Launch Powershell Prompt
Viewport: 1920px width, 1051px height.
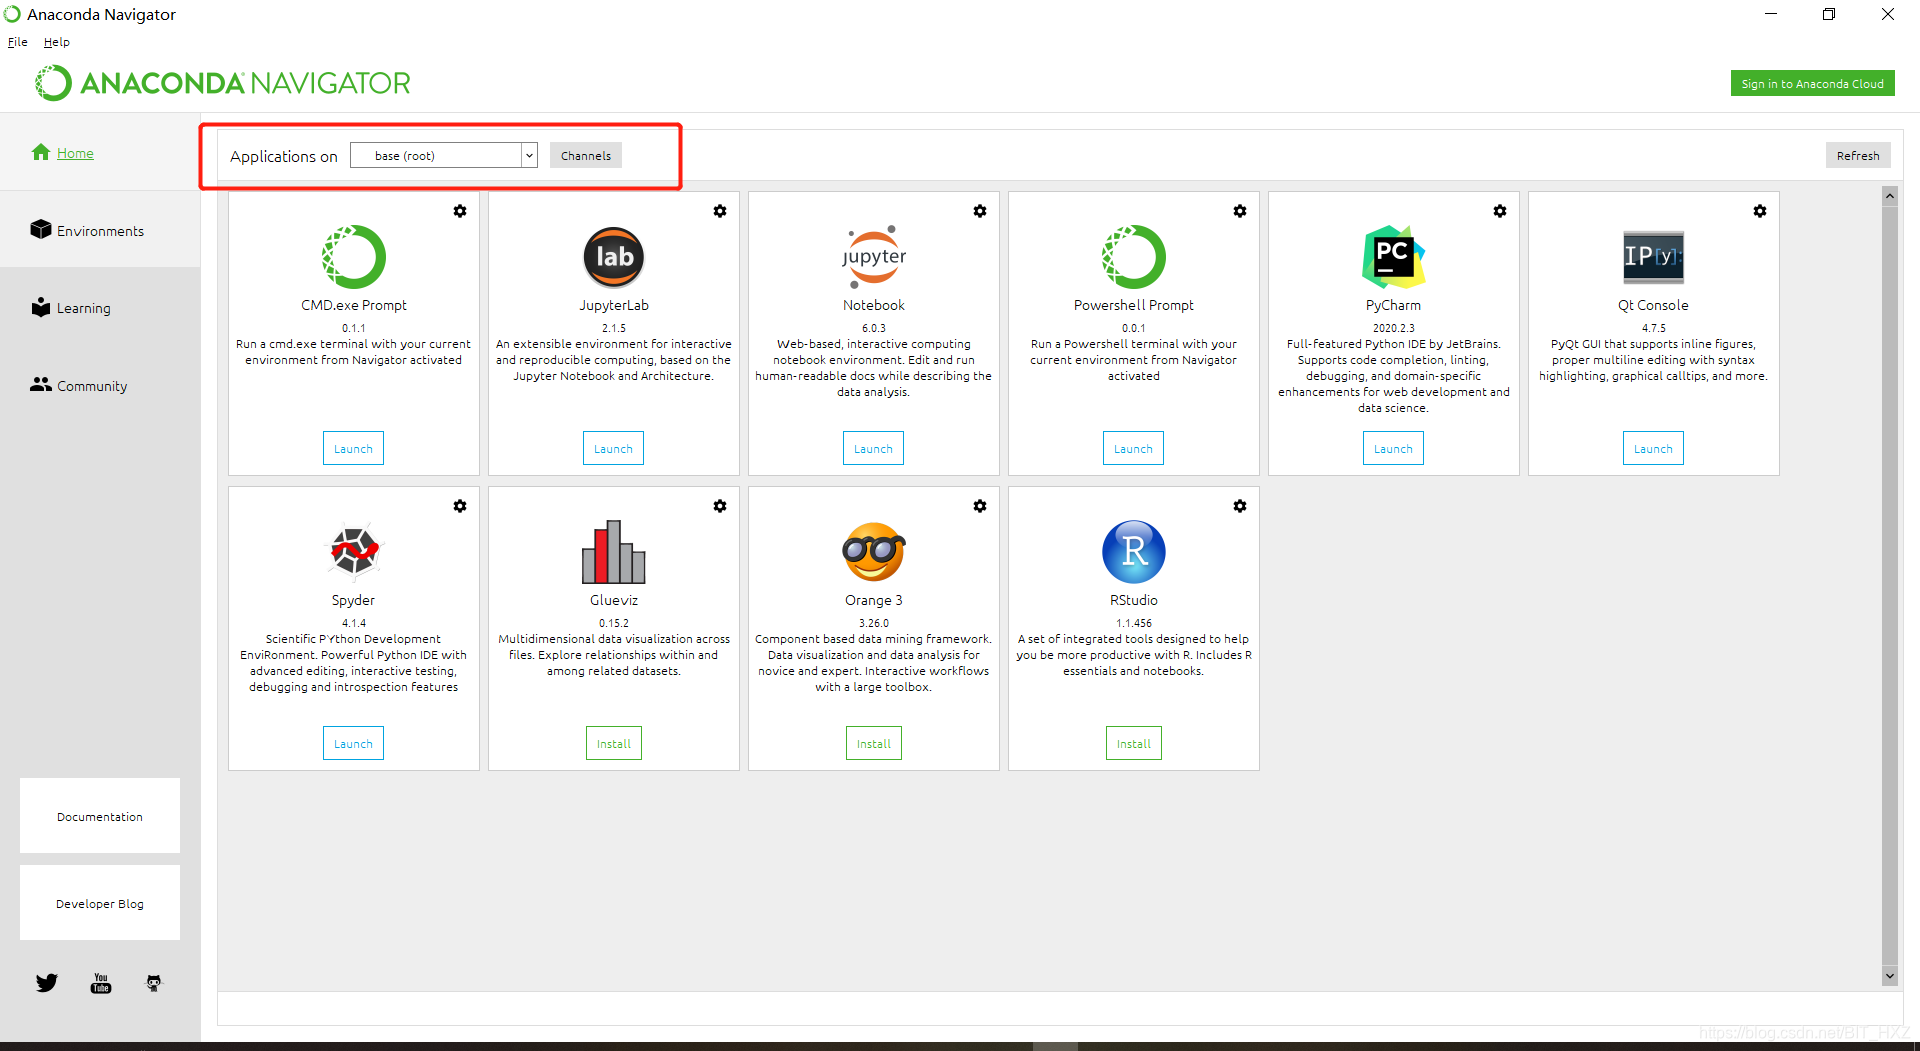point(1133,448)
